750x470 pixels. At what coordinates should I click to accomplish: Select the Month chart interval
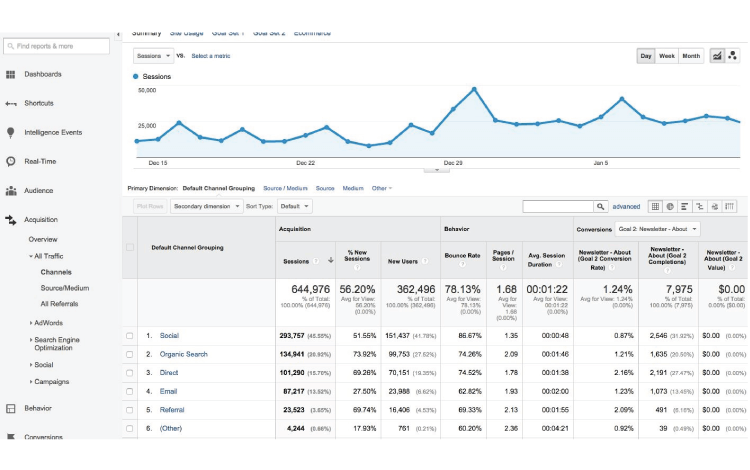[691, 56]
